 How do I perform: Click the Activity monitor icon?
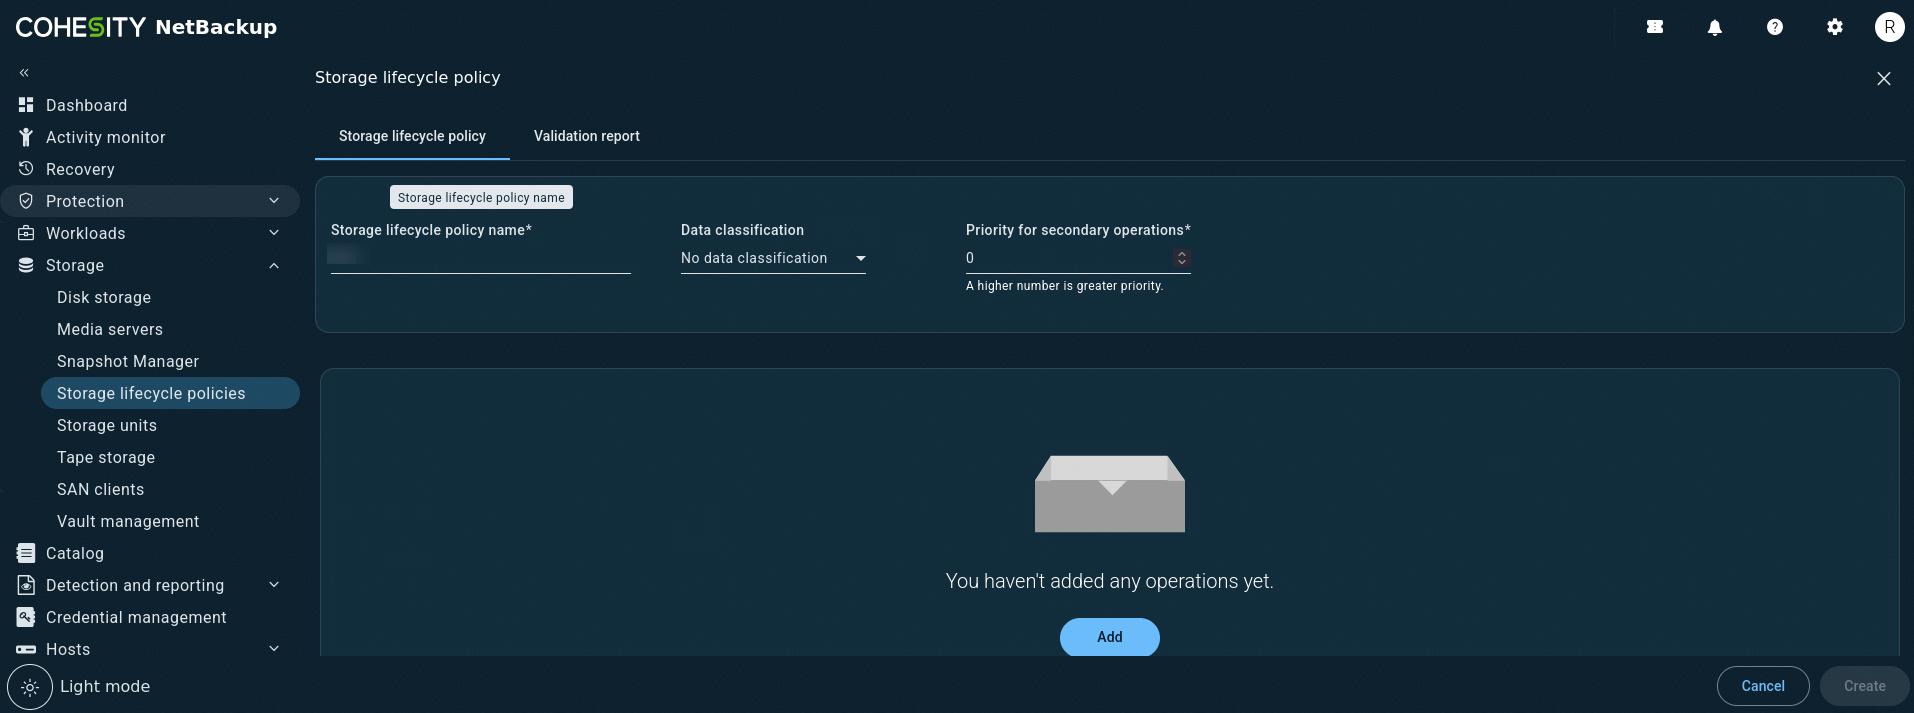pos(26,137)
